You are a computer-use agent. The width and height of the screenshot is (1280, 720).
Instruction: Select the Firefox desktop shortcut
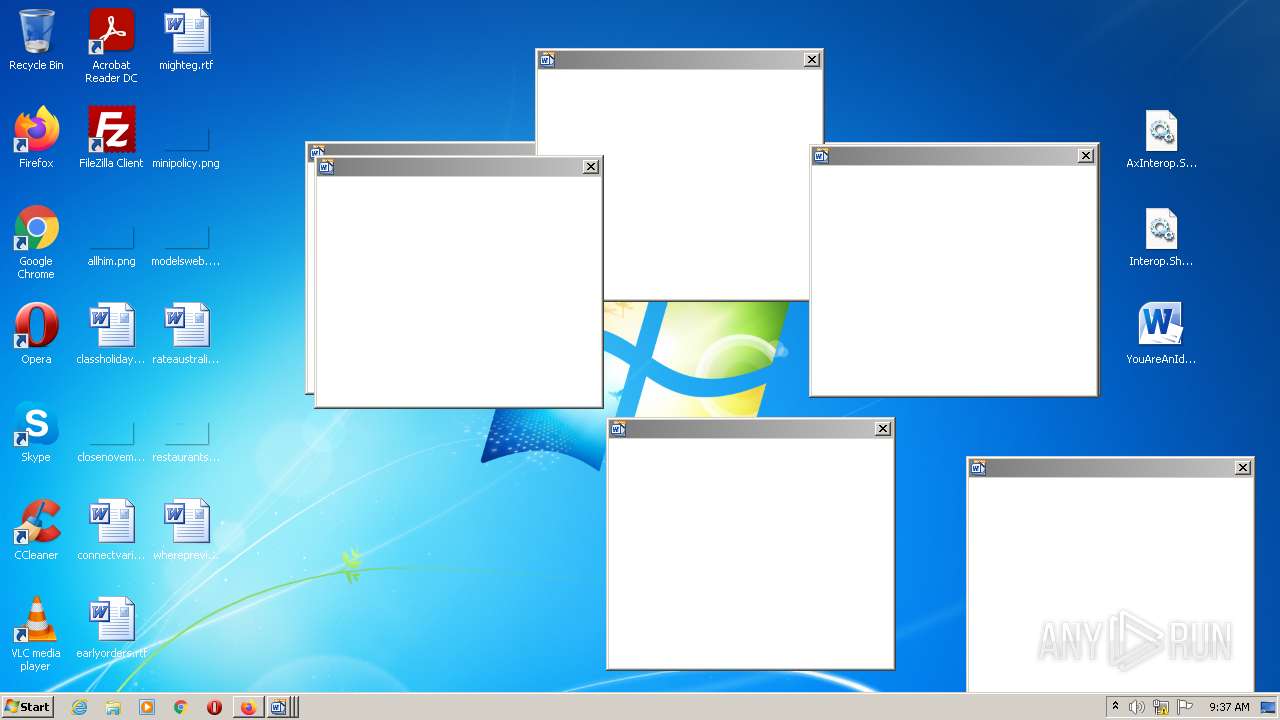[x=36, y=138]
